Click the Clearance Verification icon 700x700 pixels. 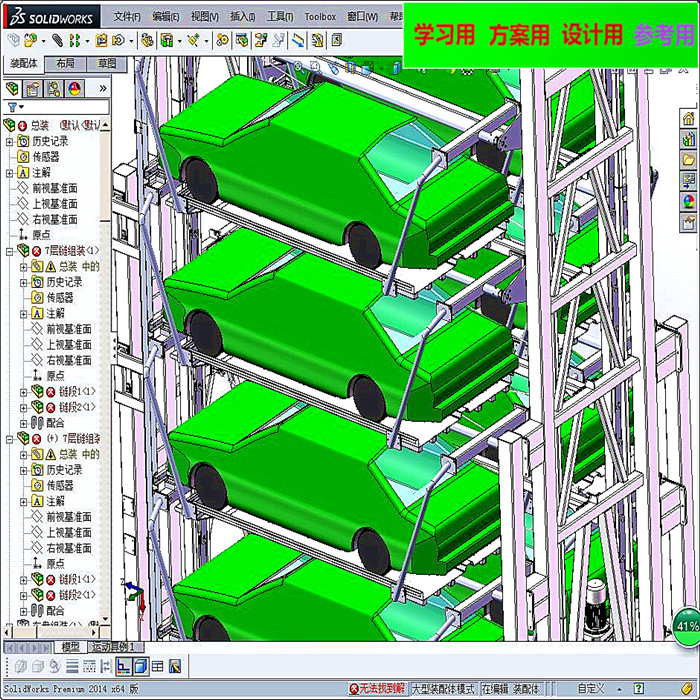coord(317,41)
